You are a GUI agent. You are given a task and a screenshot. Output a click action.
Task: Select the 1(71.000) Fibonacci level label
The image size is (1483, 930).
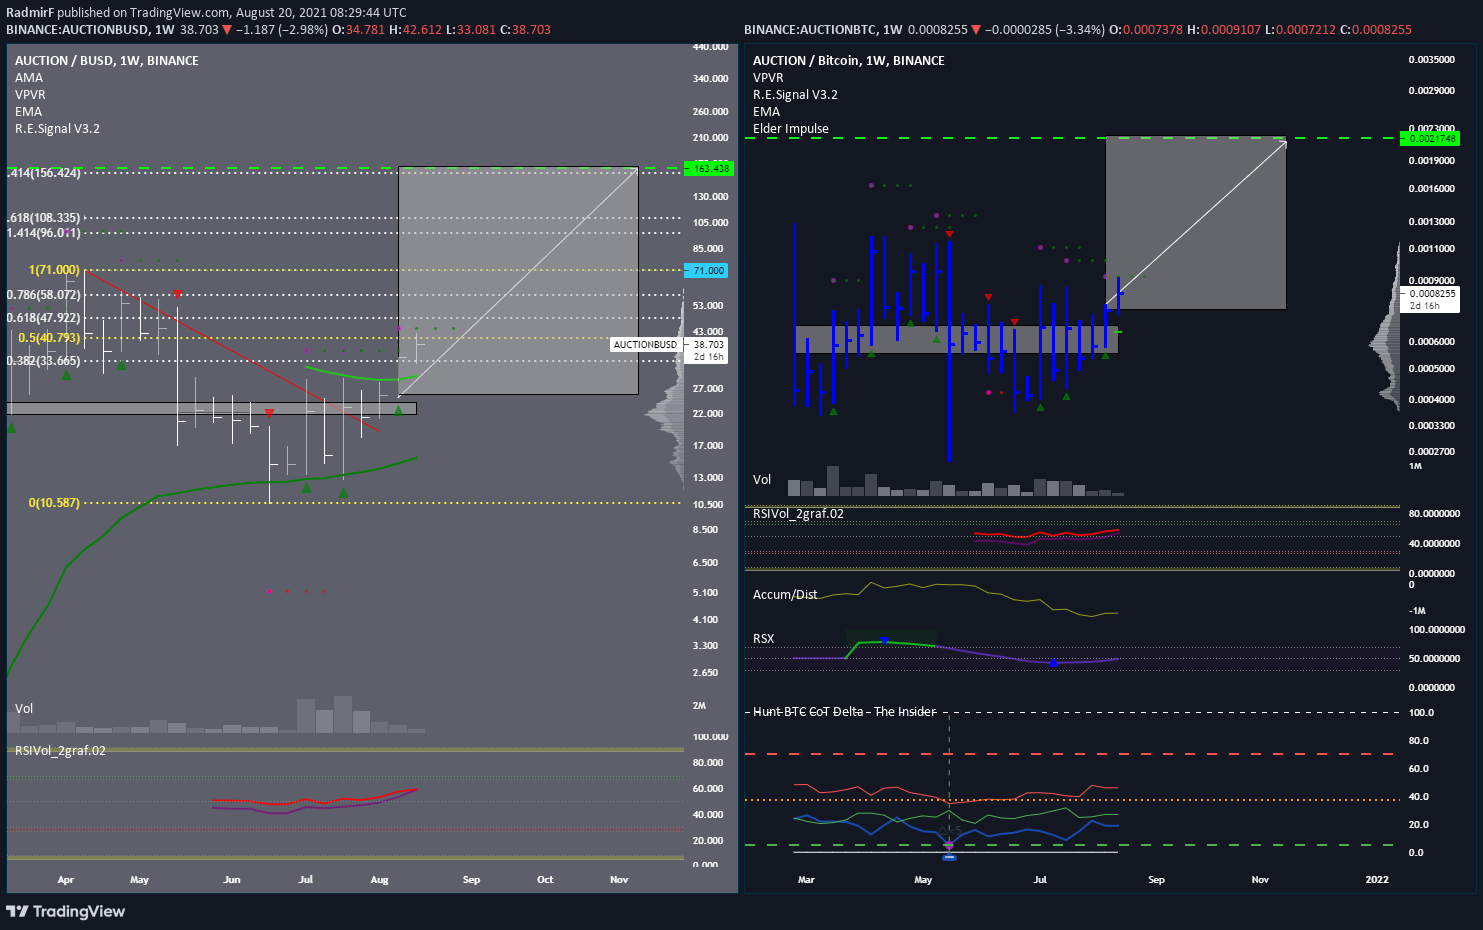point(54,270)
